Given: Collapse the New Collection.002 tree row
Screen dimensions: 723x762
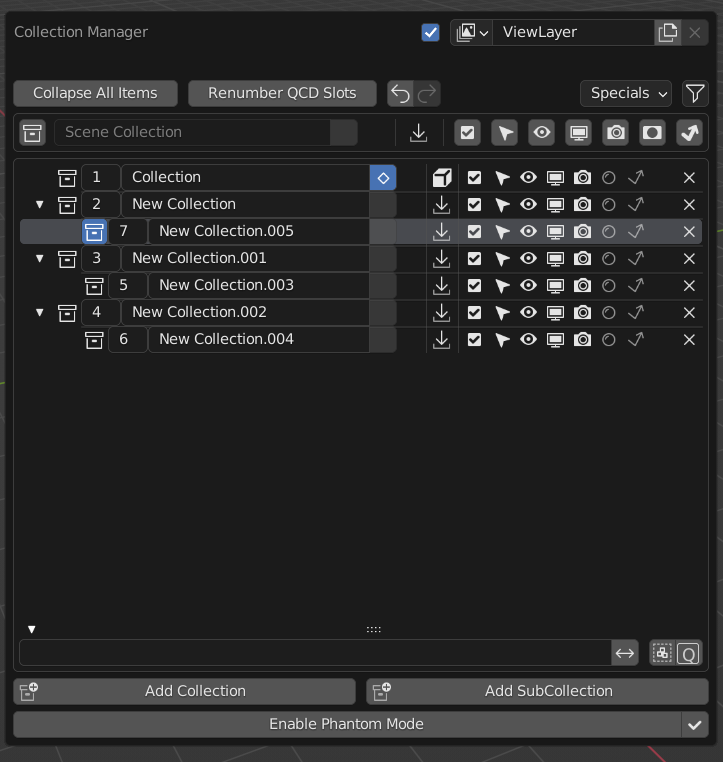Looking at the screenshot, I should (40, 312).
